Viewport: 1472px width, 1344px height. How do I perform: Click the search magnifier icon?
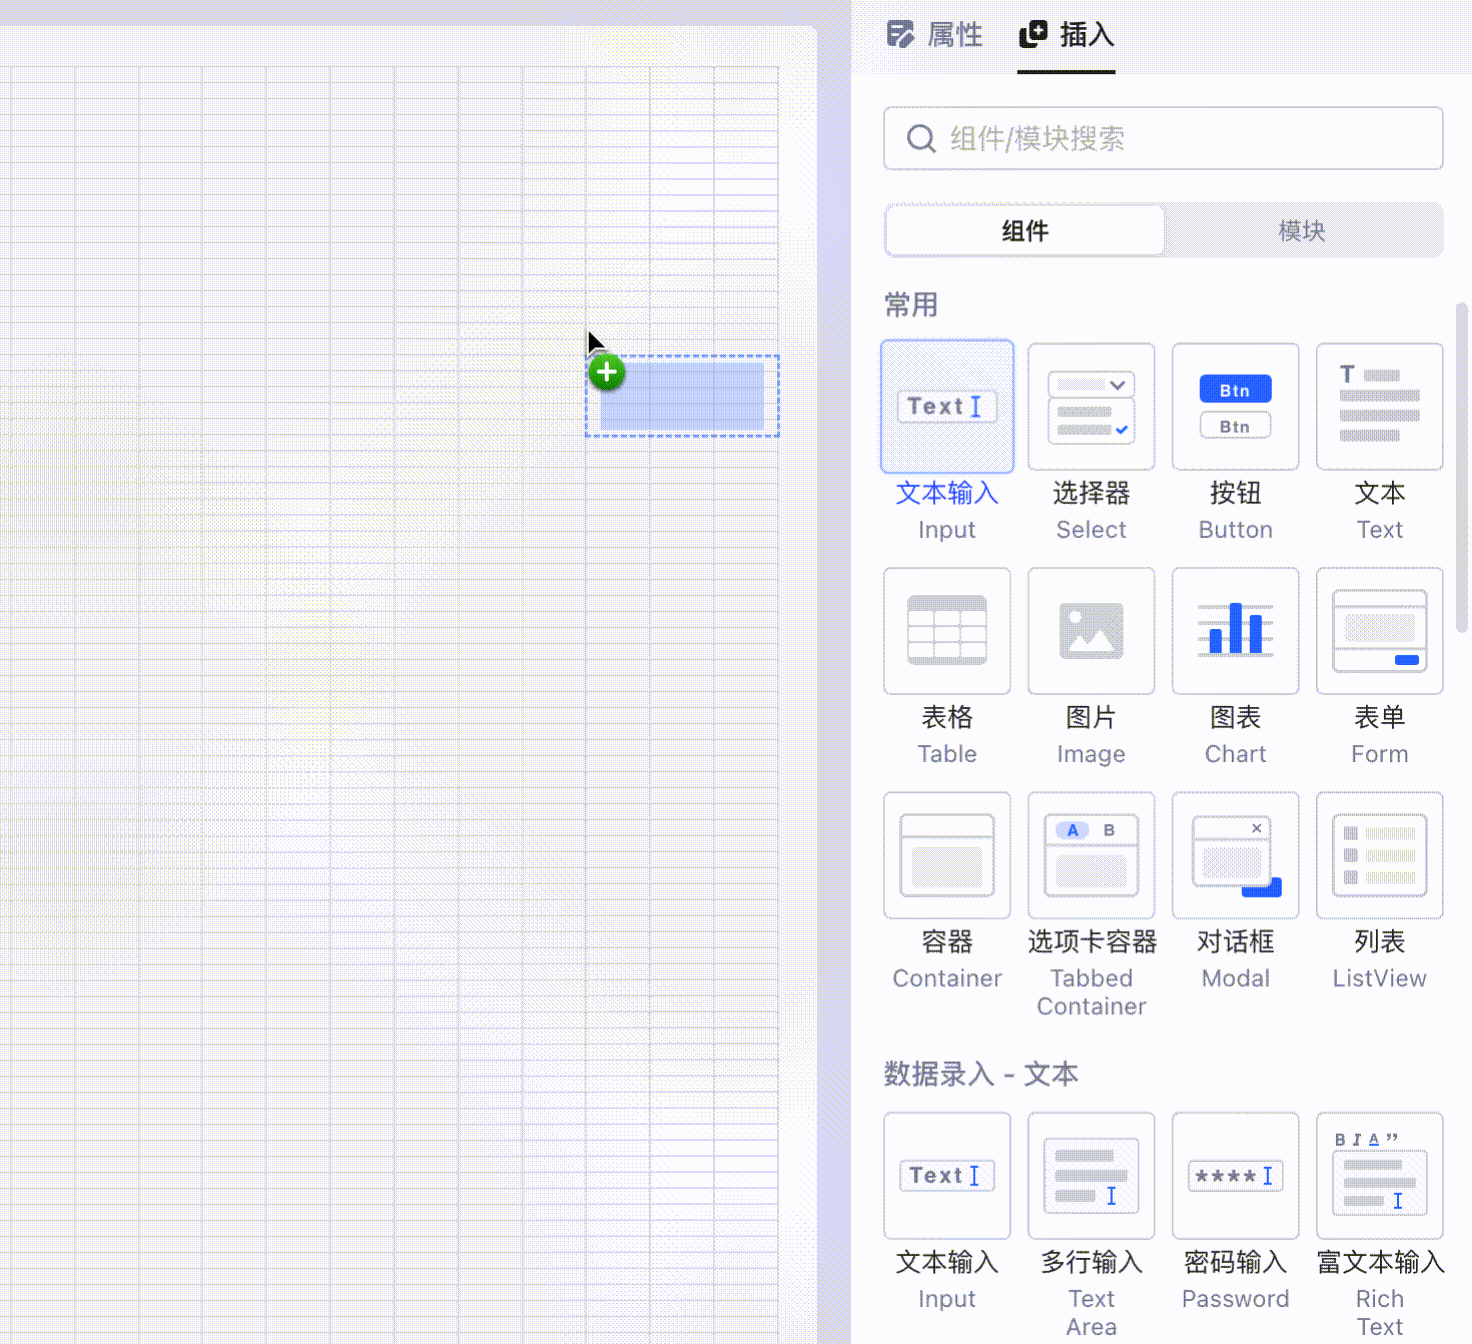point(921,138)
